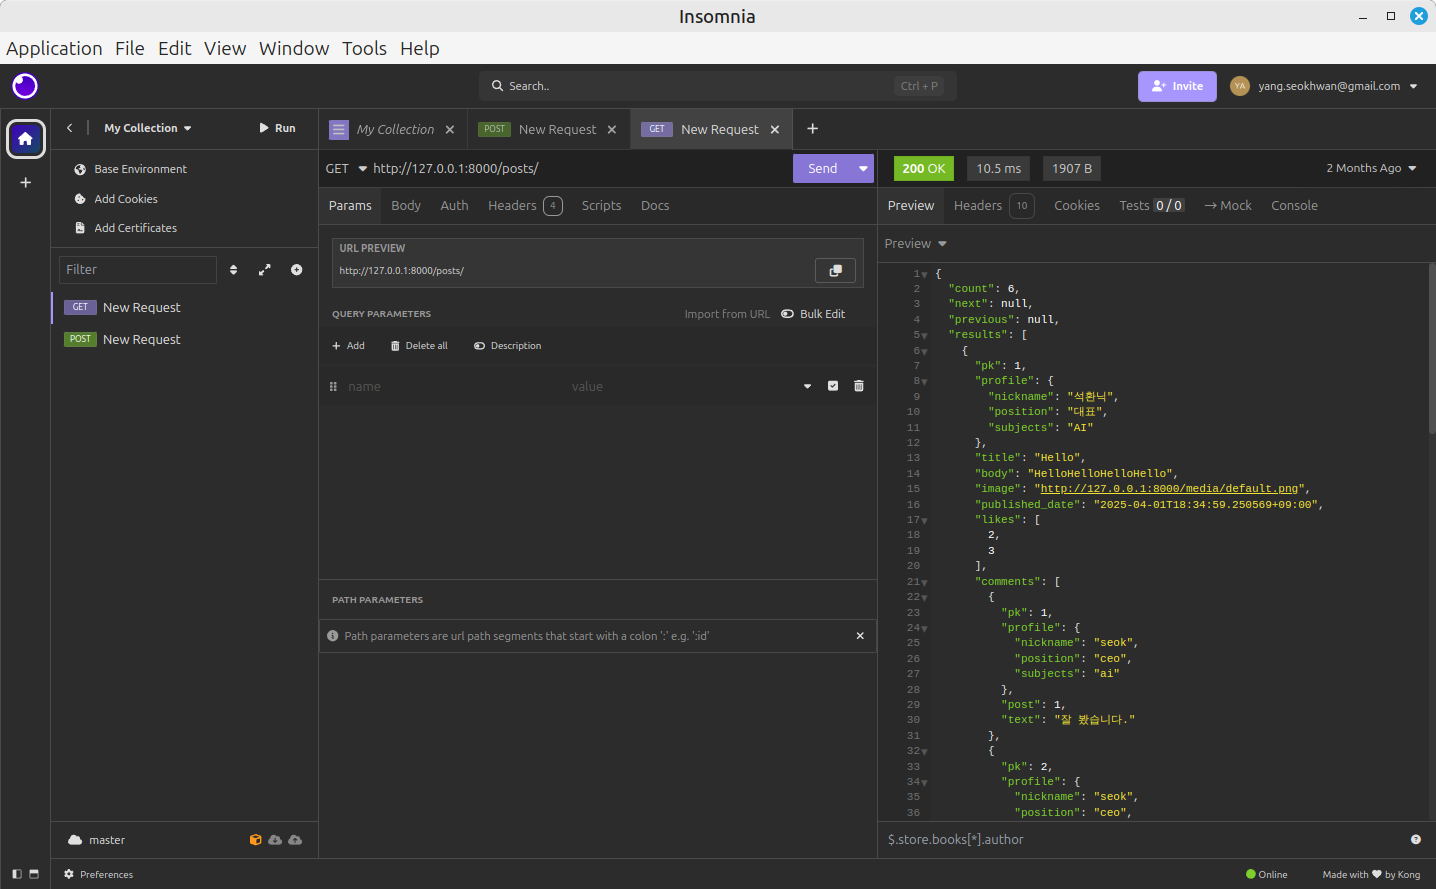Image resolution: width=1436 pixels, height=889 pixels.
Task: Open the Console tab
Action: point(1294,205)
